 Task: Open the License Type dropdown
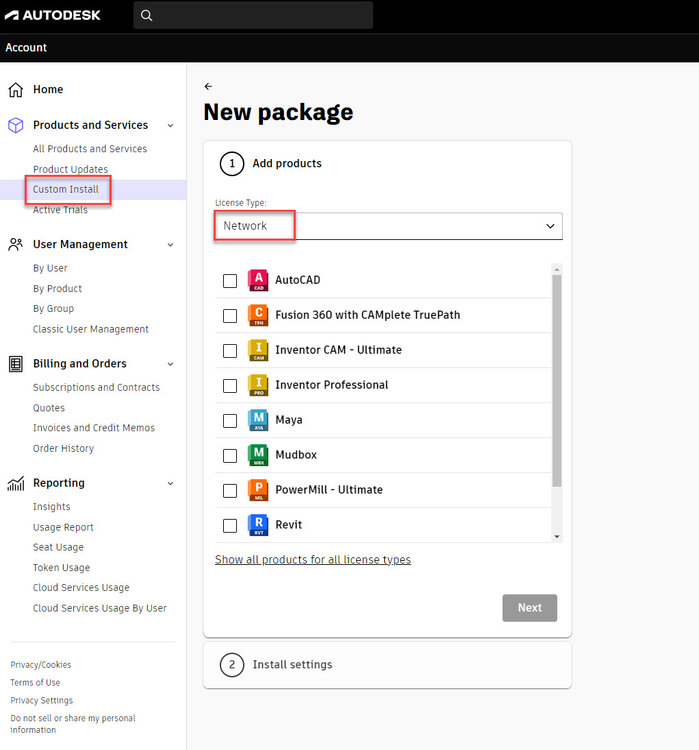pyautogui.click(x=388, y=226)
